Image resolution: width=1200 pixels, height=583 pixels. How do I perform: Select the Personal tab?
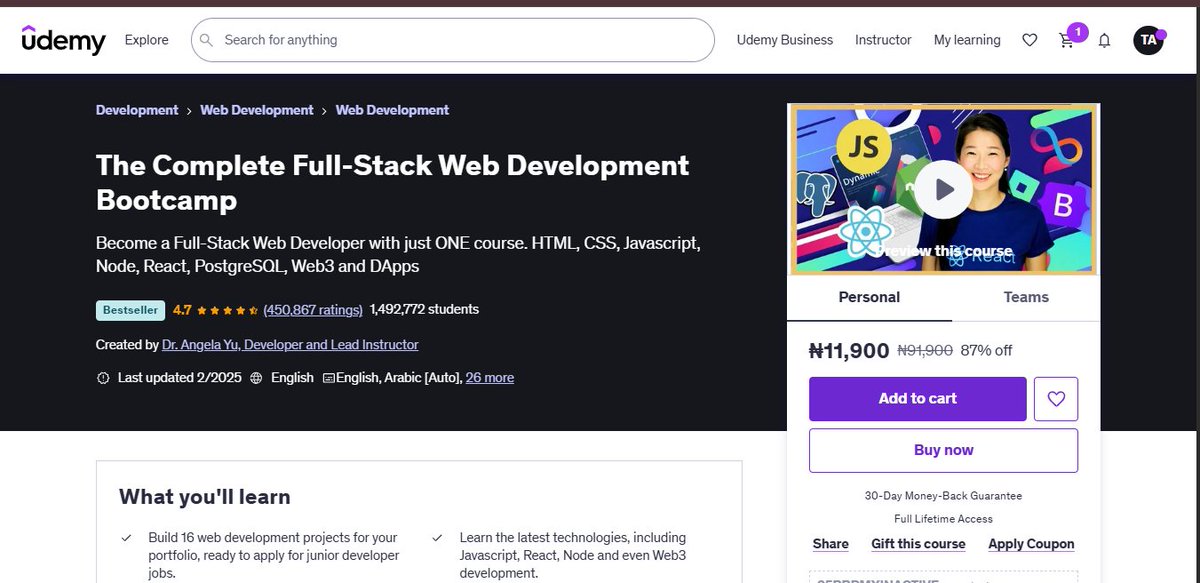[869, 297]
